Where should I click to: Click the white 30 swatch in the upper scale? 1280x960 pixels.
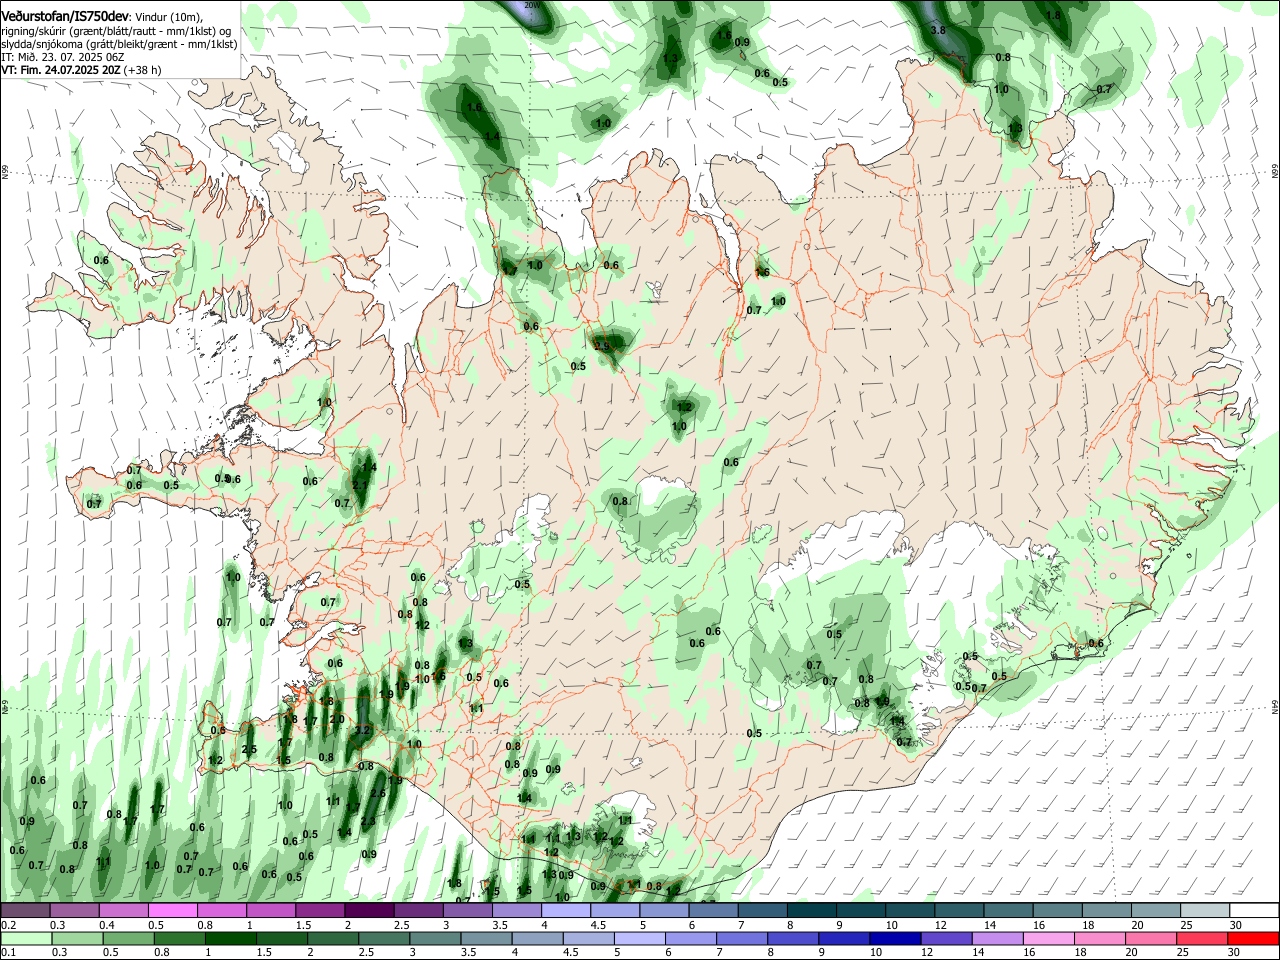pyautogui.click(x=1253, y=911)
